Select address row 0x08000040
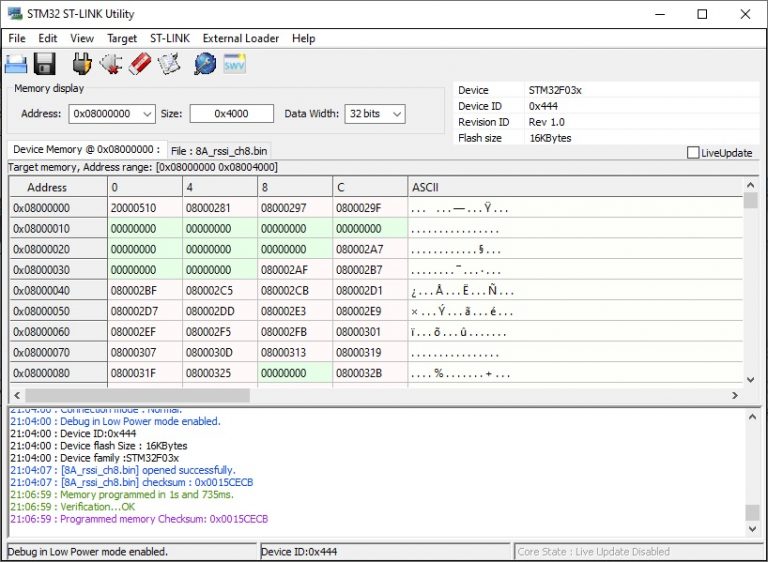The height and width of the screenshot is (562, 768). (x=58, y=291)
